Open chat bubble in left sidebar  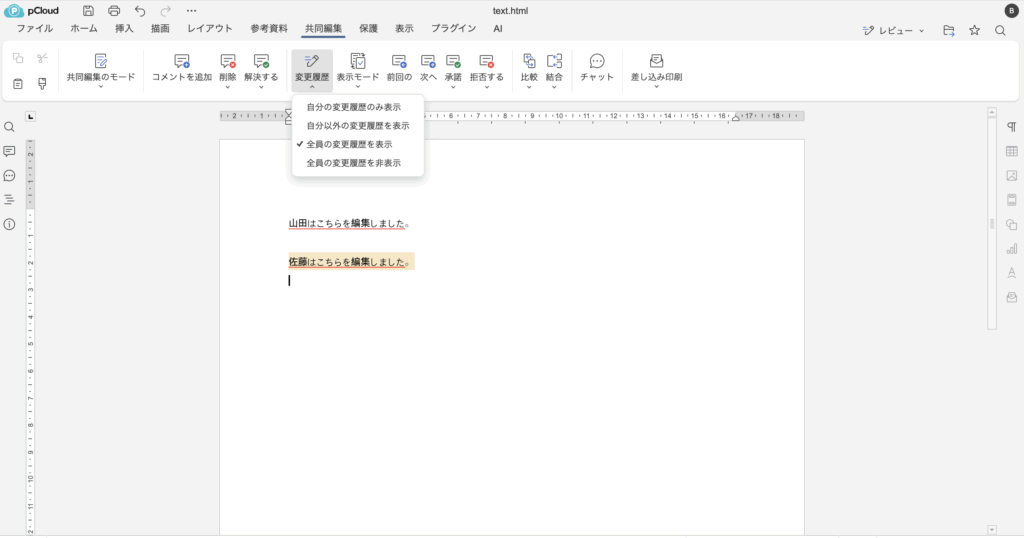coord(9,176)
